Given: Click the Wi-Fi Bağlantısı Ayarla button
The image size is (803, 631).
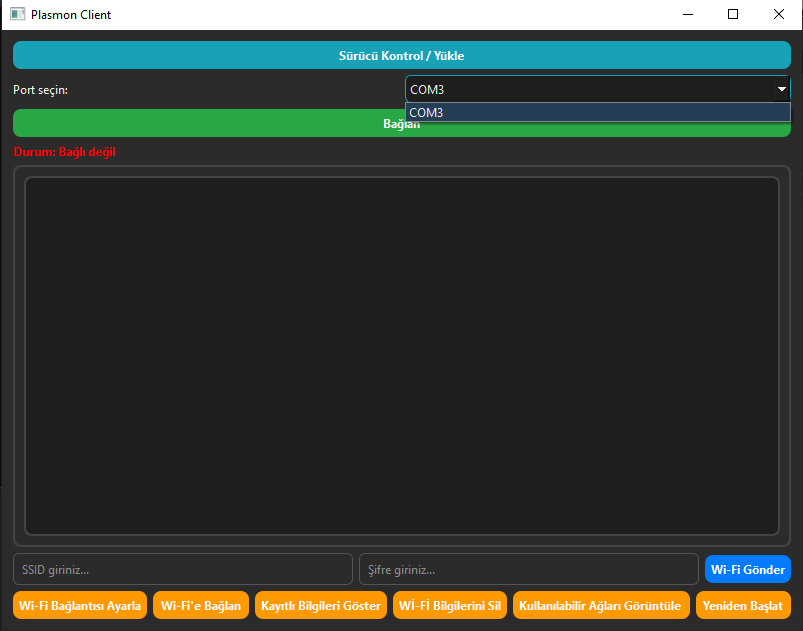Looking at the screenshot, I should 80,606.
